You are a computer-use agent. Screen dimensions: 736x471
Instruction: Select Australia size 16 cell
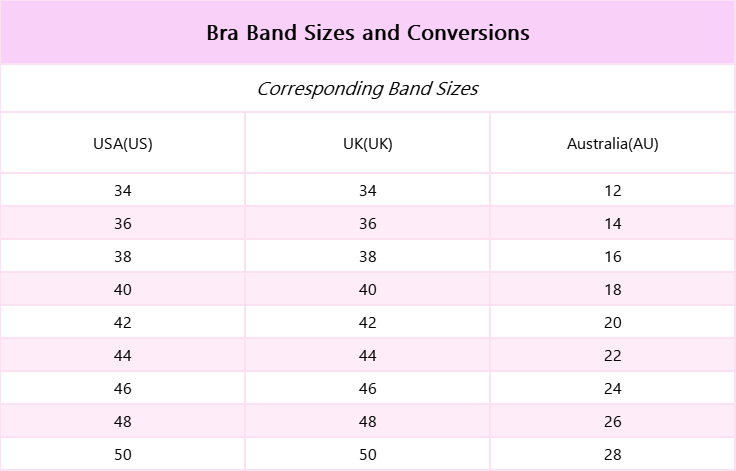[613, 257]
